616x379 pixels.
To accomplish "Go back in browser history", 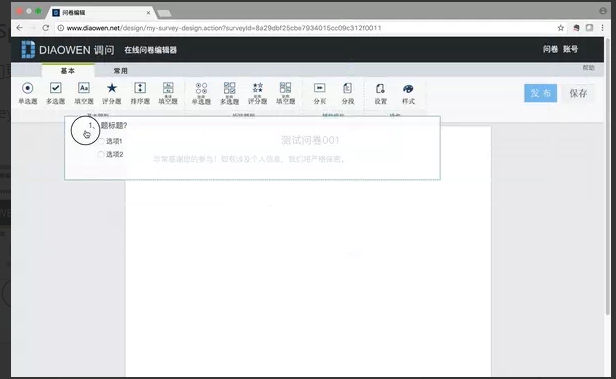I will [20, 28].
